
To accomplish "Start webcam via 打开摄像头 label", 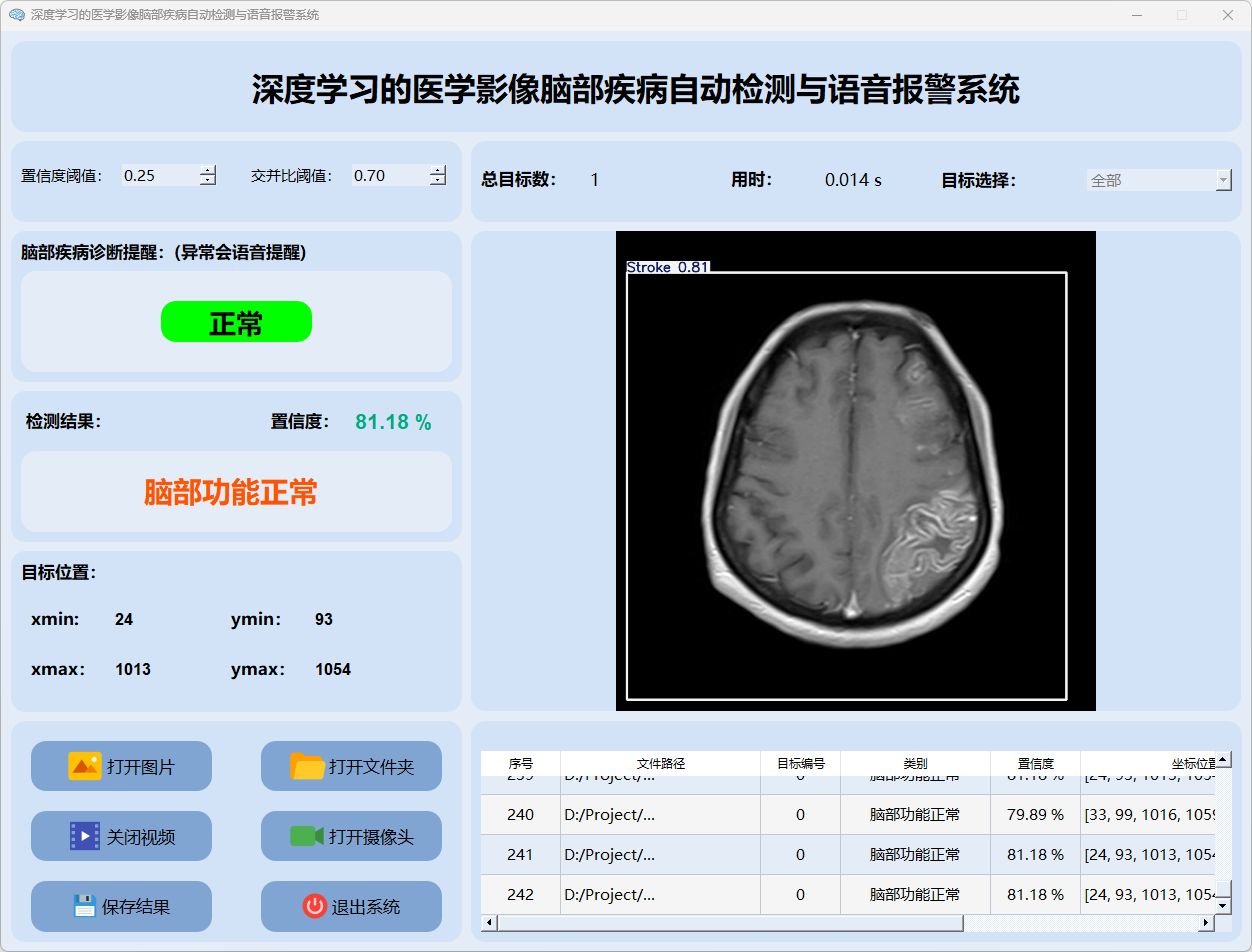I will [371, 837].
